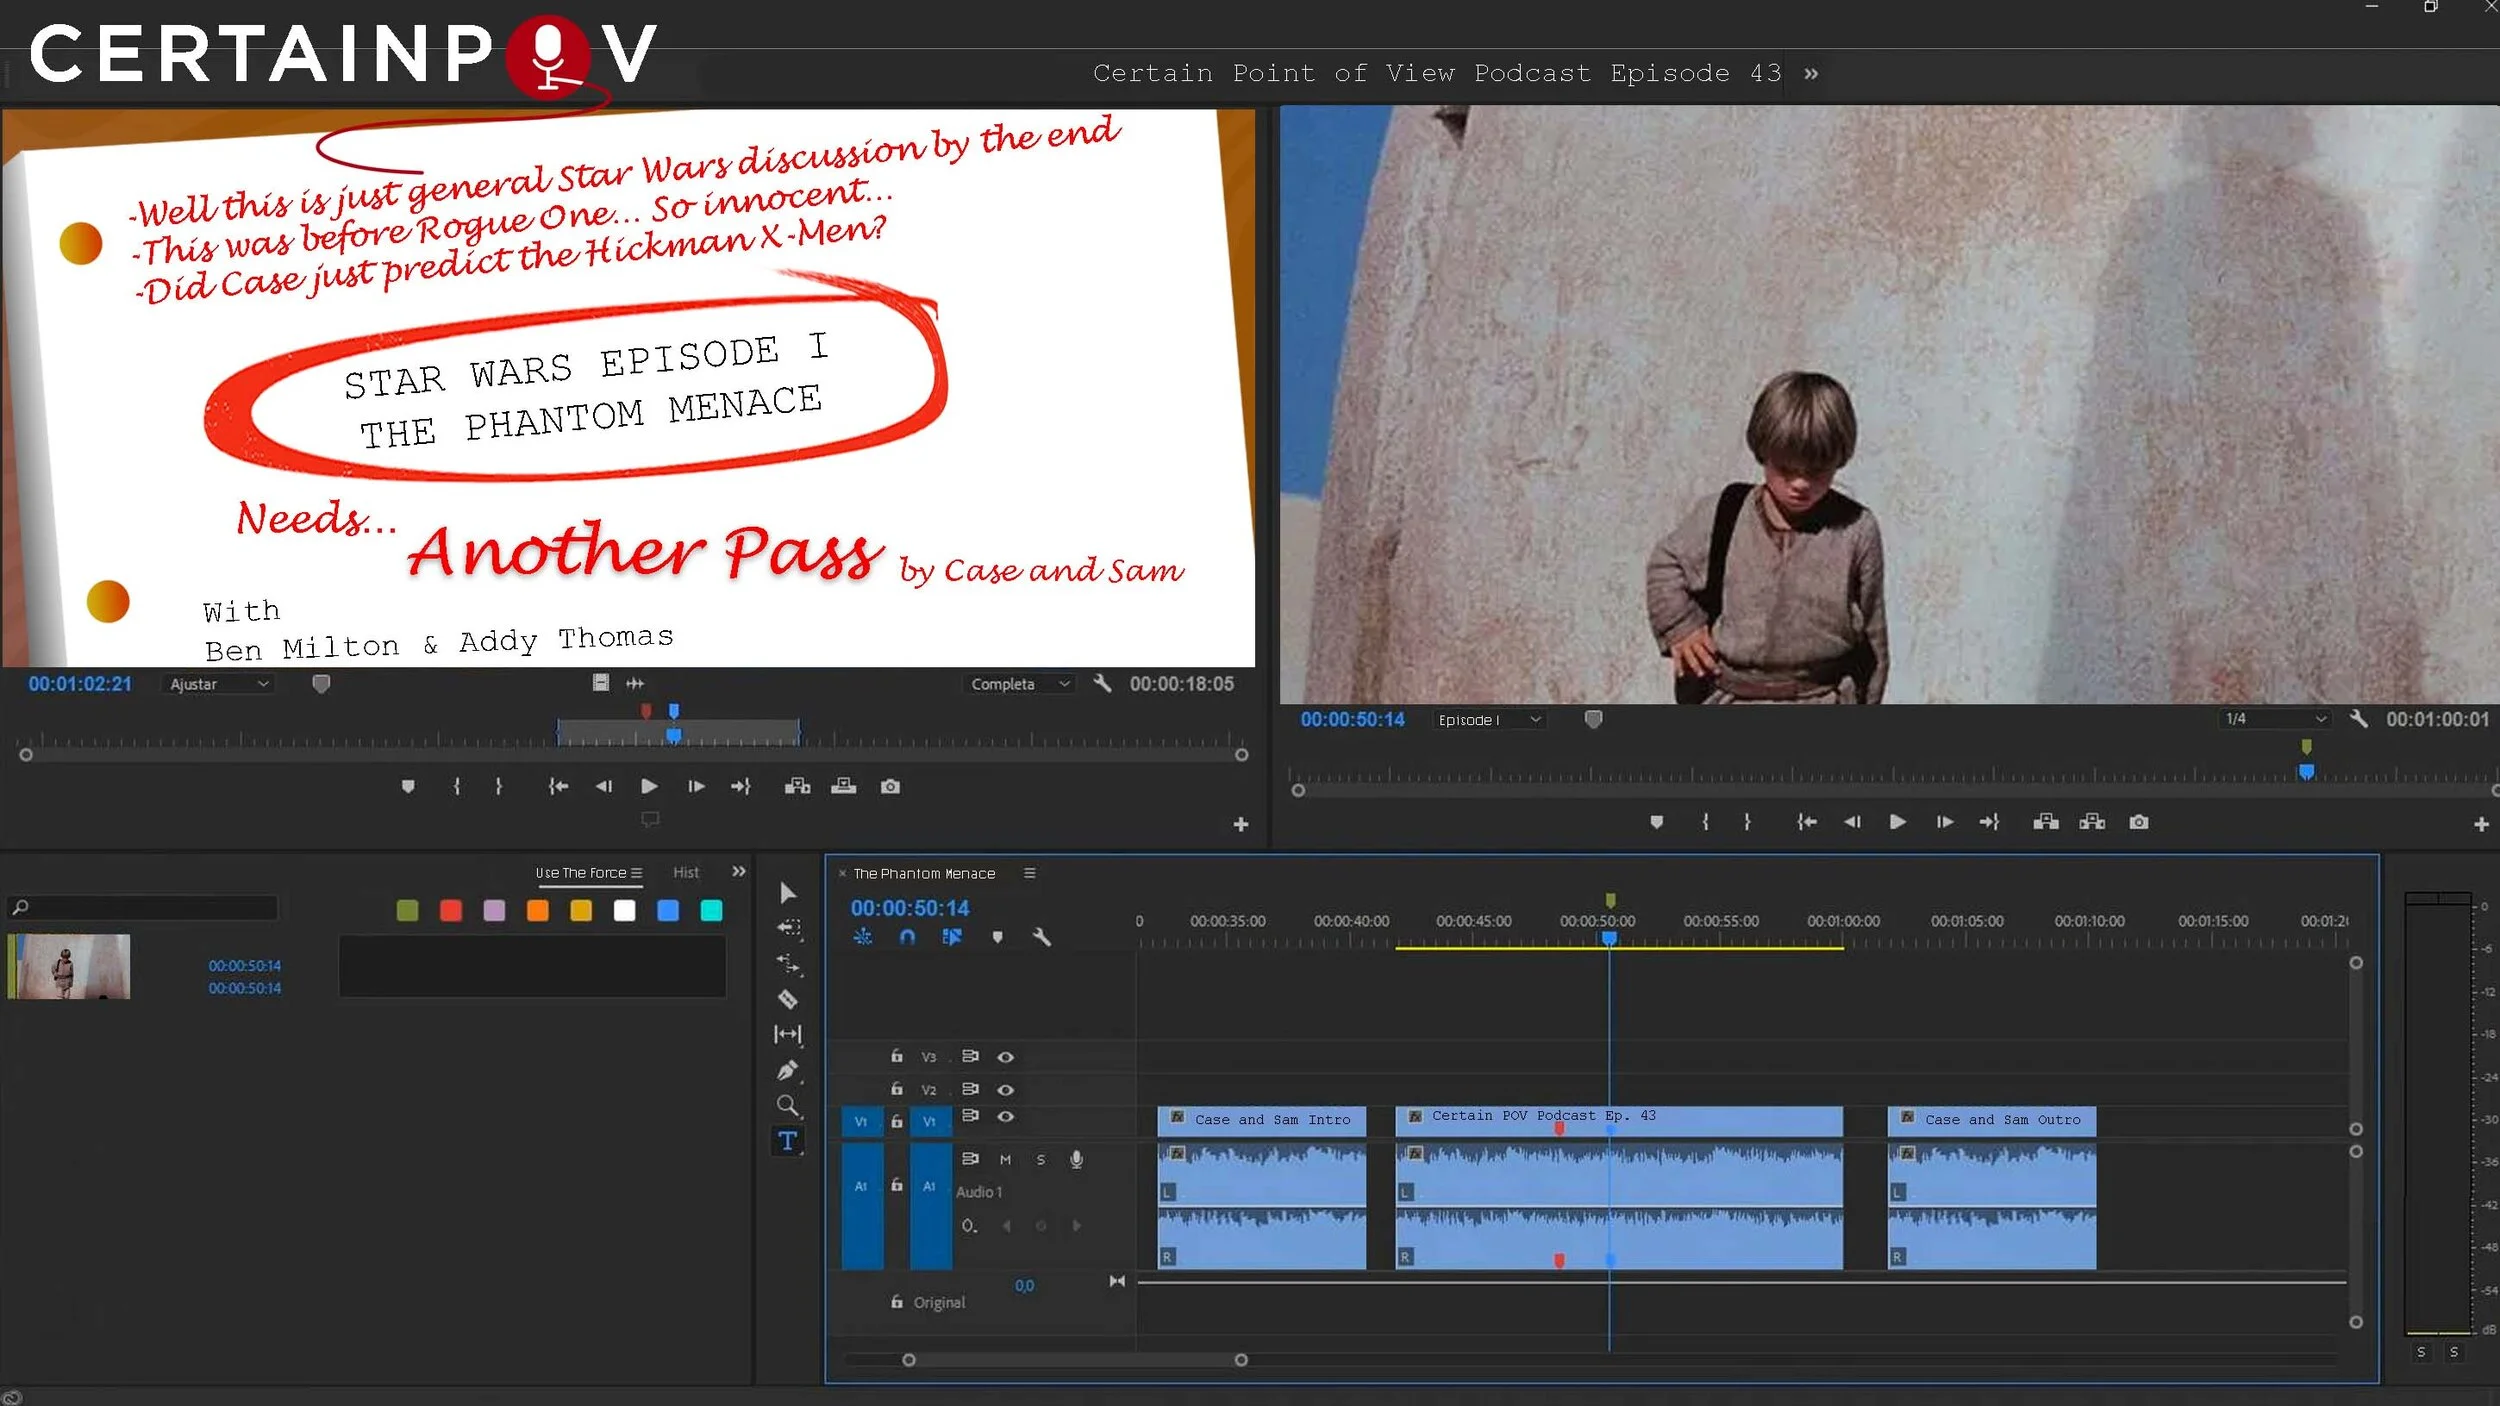Step back one frame in program monitor
The width and height of the screenshot is (2500, 1406).
(x=1852, y=822)
